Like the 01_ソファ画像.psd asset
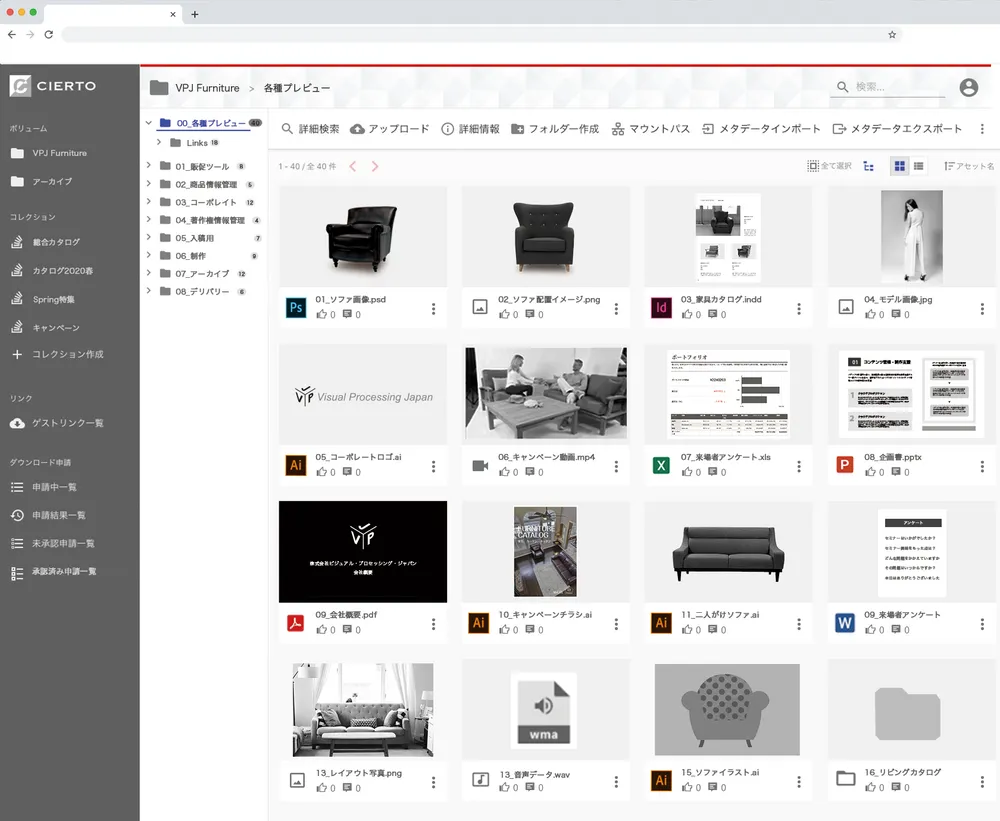The width and height of the screenshot is (1000, 821). click(322, 315)
